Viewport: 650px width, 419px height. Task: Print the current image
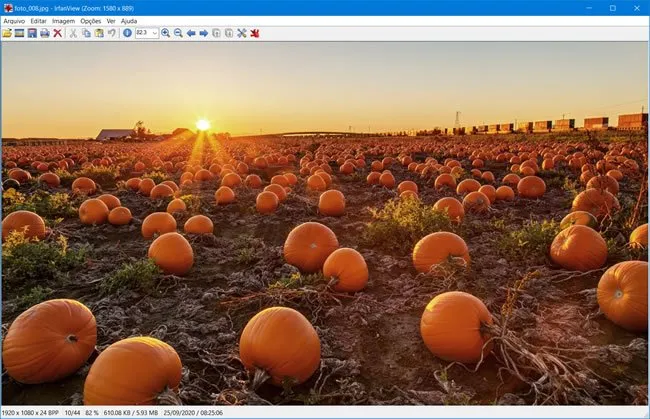point(45,33)
